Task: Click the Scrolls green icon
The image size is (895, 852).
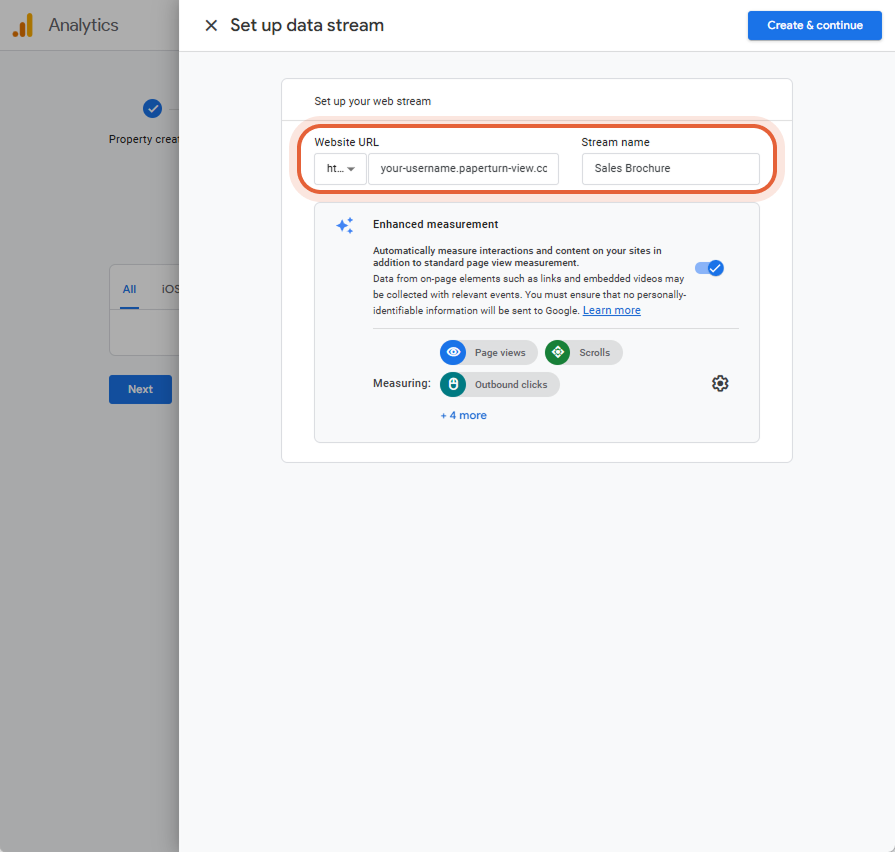Action: [x=558, y=353]
